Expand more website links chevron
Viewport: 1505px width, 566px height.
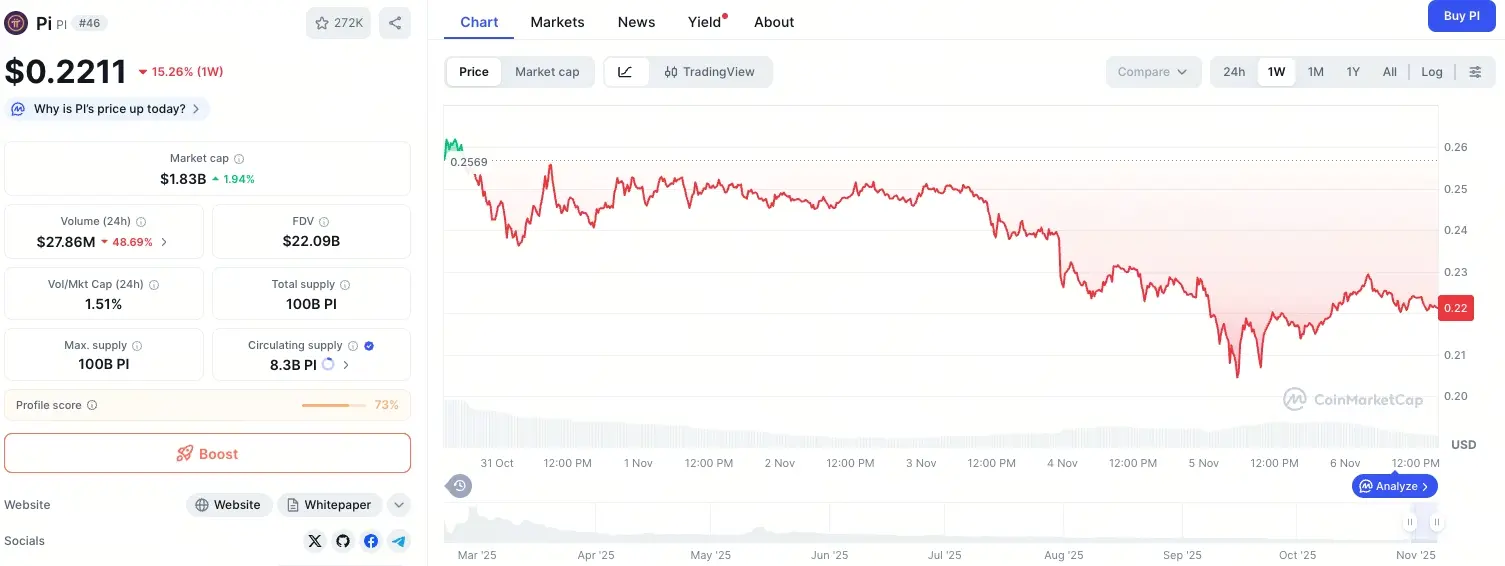click(398, 505)
